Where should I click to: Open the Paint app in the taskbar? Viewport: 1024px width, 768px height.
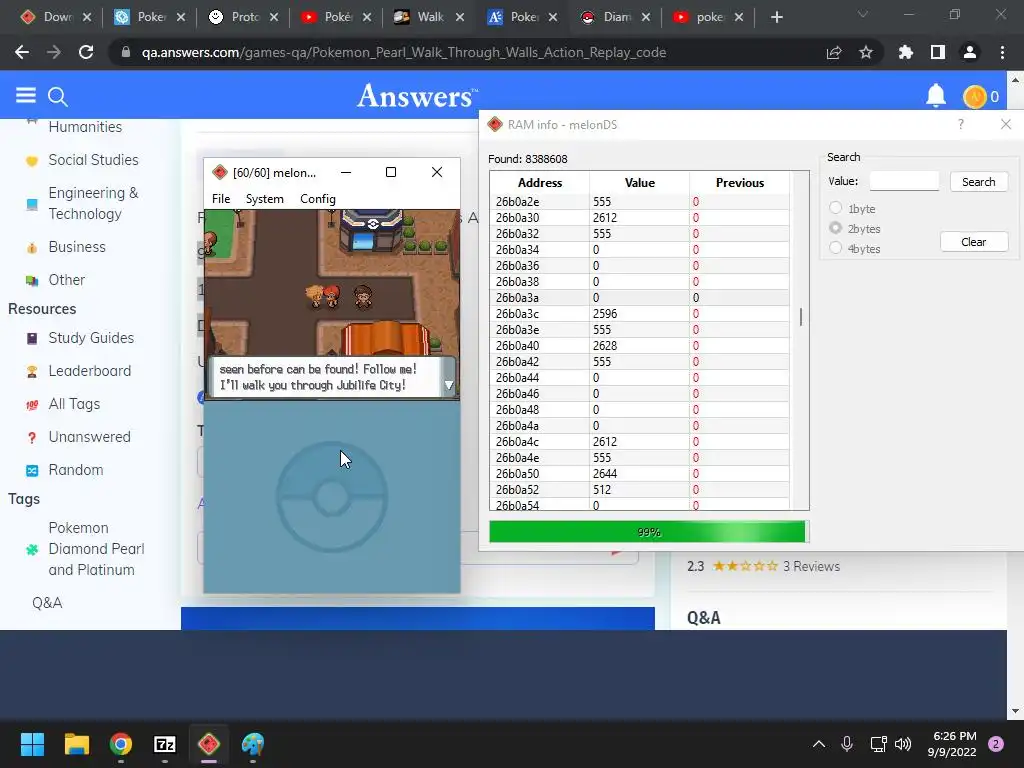(253, 744)
